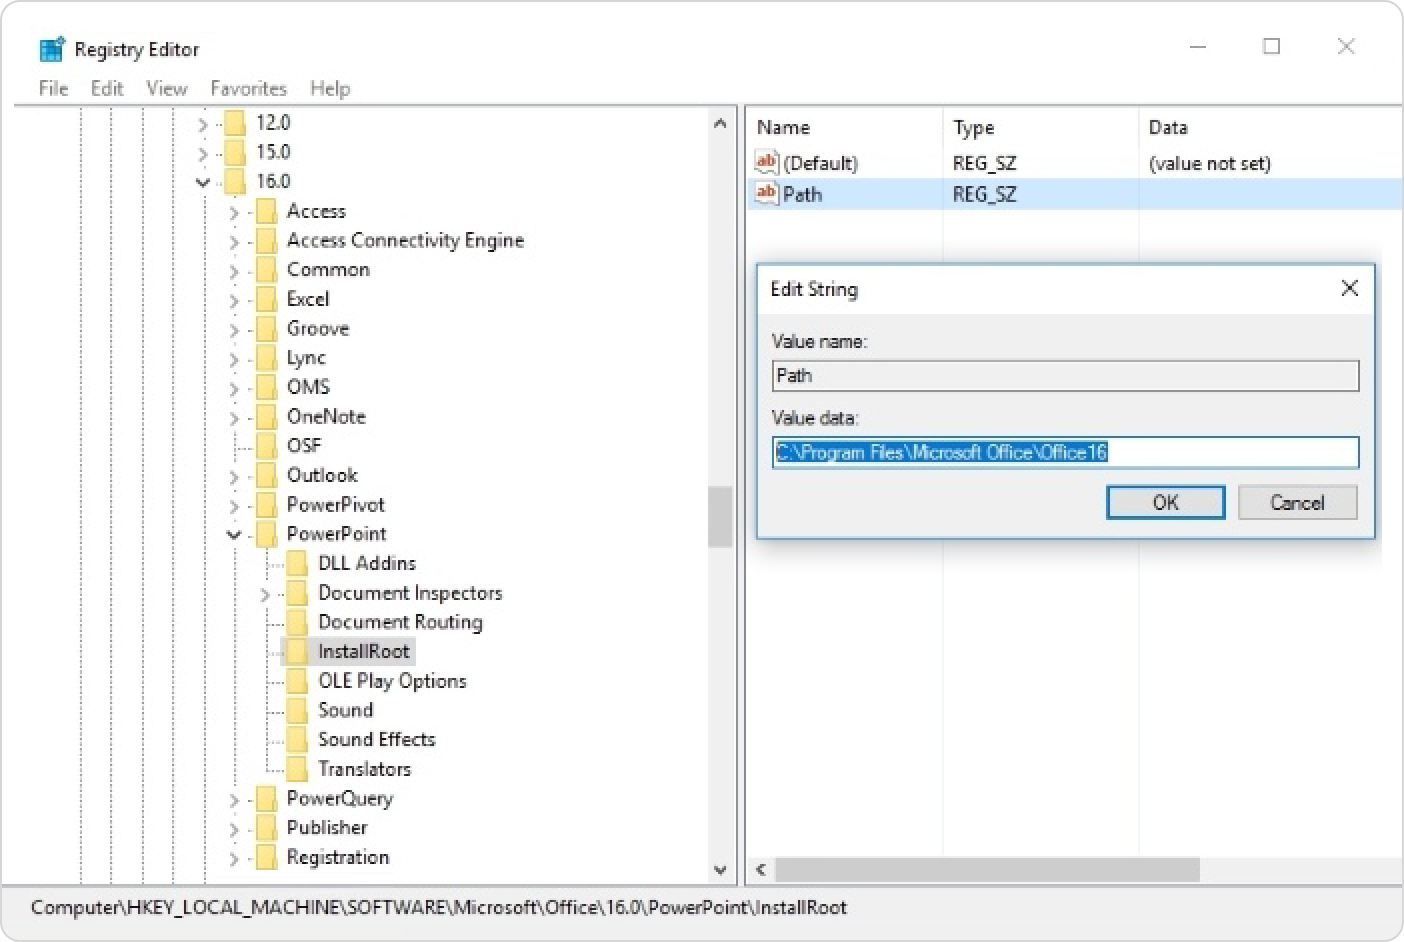Click the Lync folder icon
Screen dimensions: 1404x942
point(266,358)
